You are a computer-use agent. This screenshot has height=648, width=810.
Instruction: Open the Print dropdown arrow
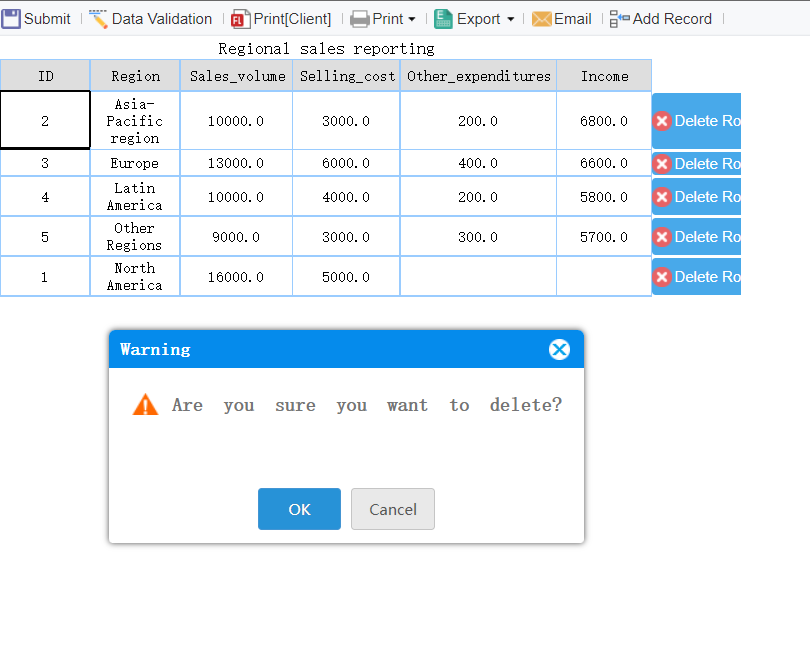coord(409,18)
